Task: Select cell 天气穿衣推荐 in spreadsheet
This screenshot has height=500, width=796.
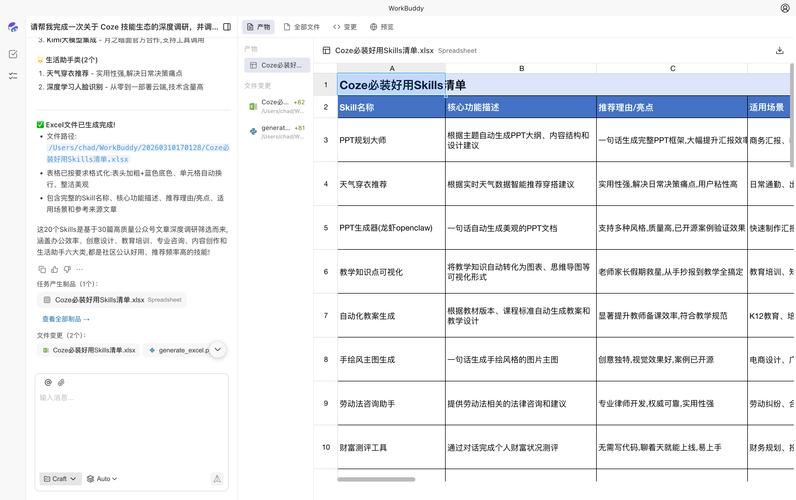Action: [391, 184]
